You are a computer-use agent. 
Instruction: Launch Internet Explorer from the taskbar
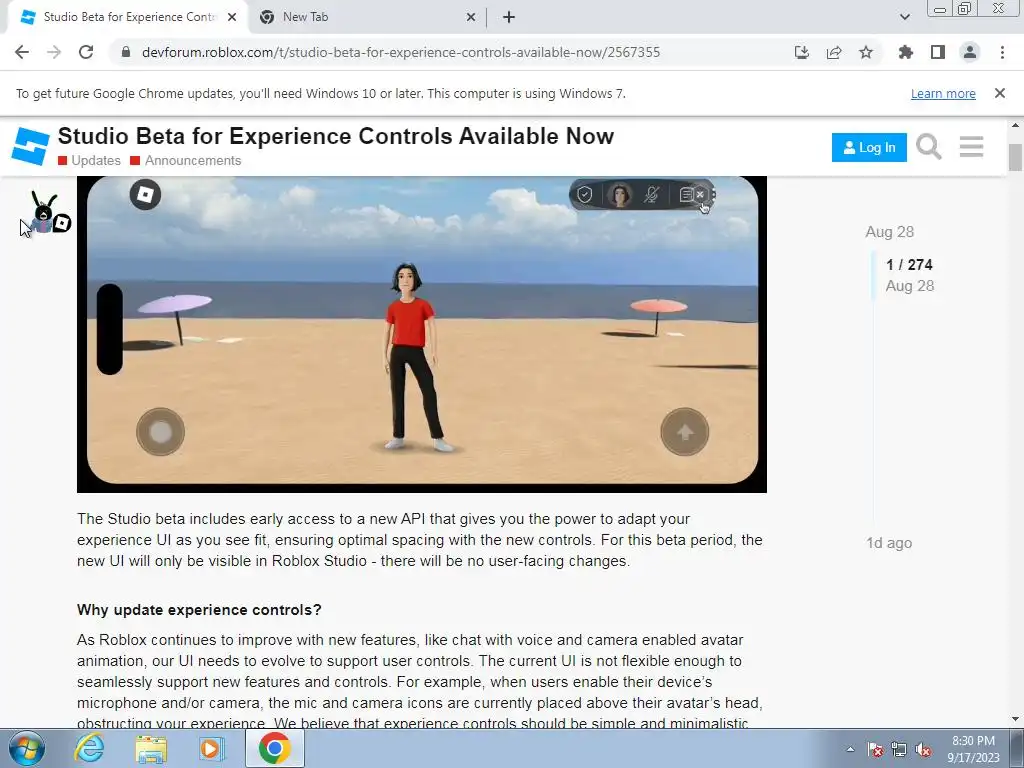[x=89, y=748]
